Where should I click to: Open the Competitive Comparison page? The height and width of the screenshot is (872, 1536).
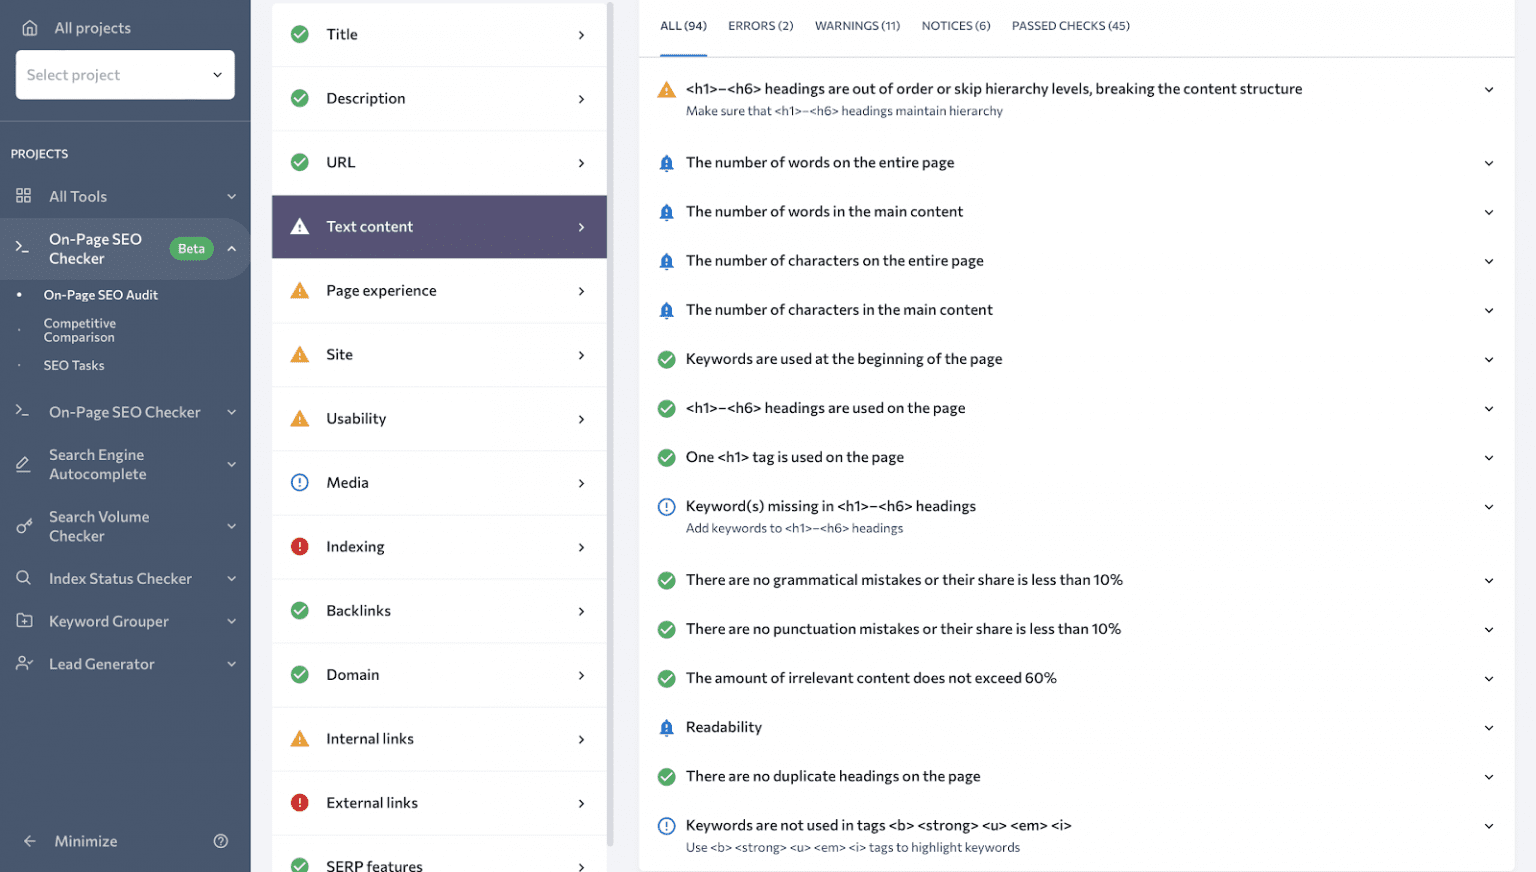click(x=80, y=330)
